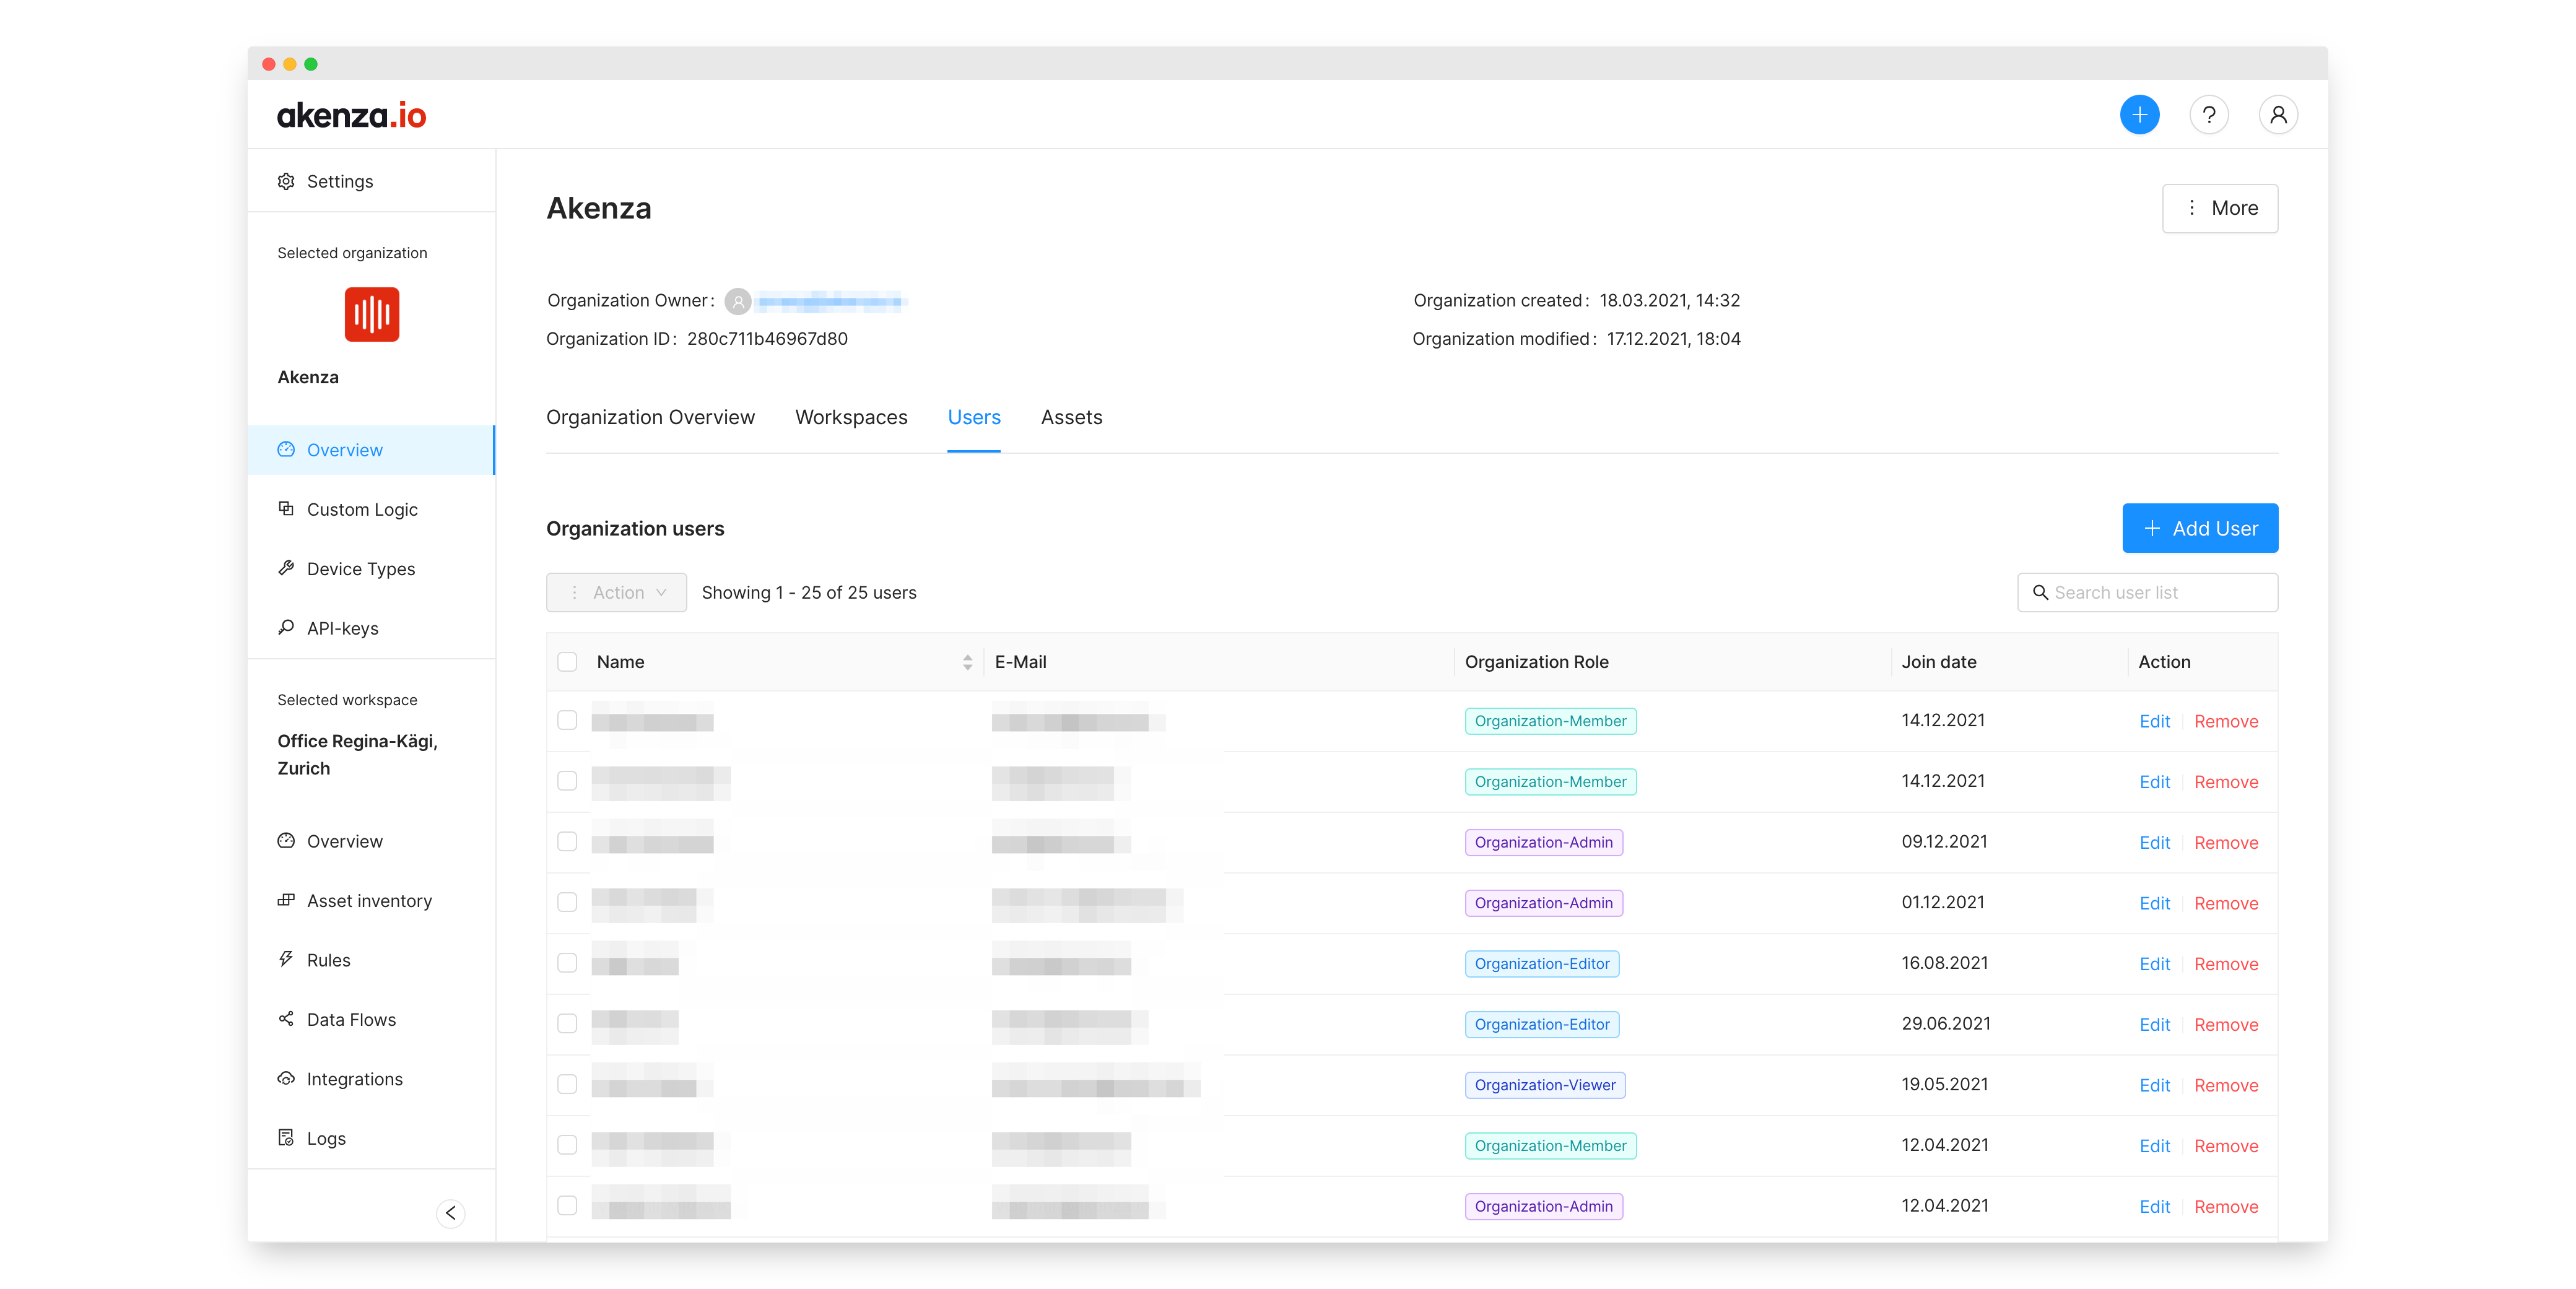Click the Organization-Viewer role tag

[x=1544, y=1085]
